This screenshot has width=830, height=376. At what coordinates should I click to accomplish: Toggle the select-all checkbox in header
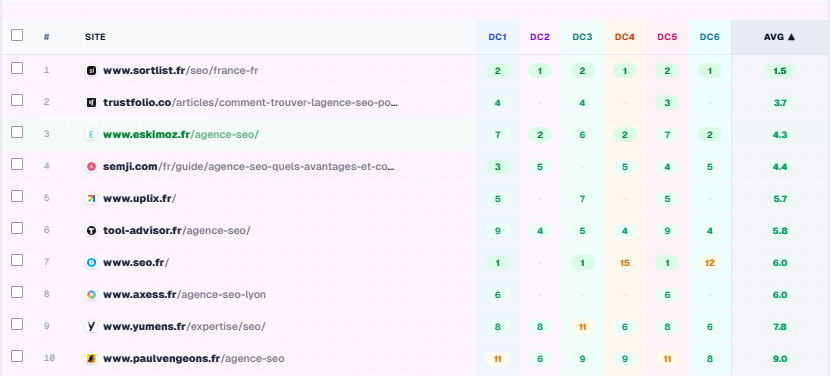click(17, 35)
